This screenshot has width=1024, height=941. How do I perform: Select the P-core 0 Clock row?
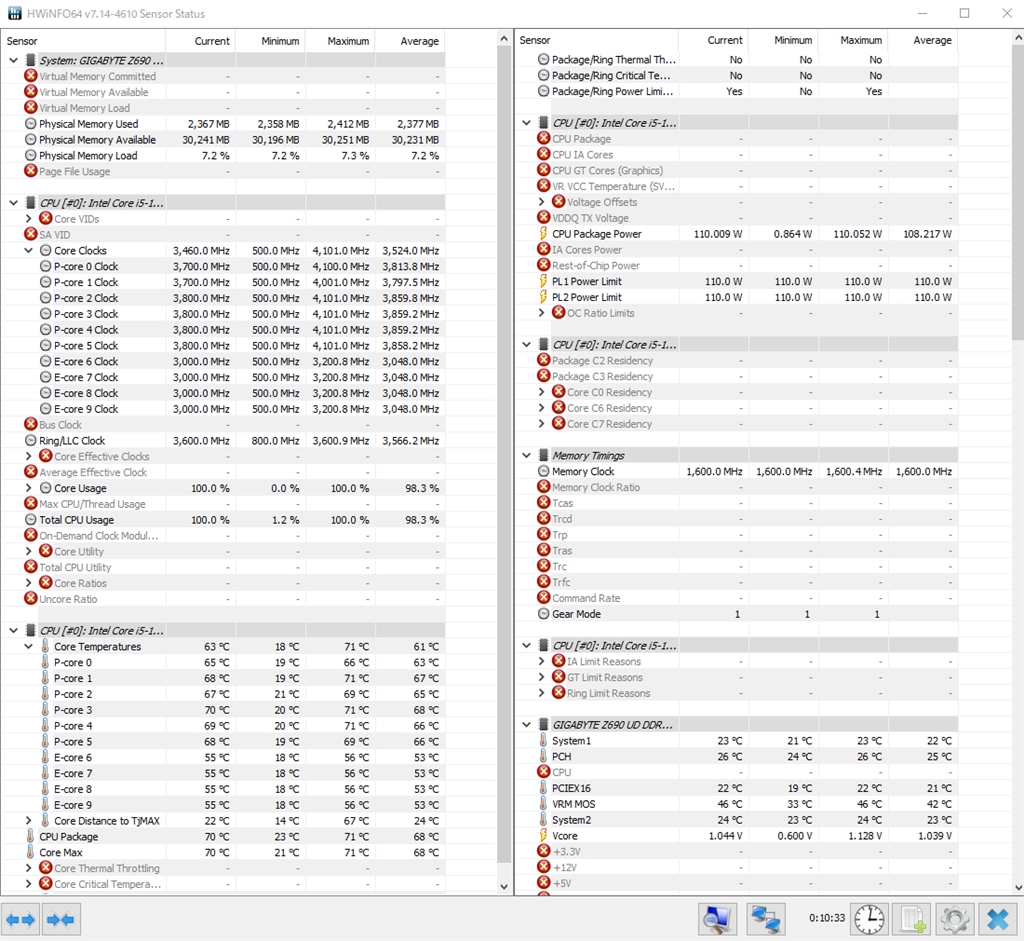click(x=223, y=266)
